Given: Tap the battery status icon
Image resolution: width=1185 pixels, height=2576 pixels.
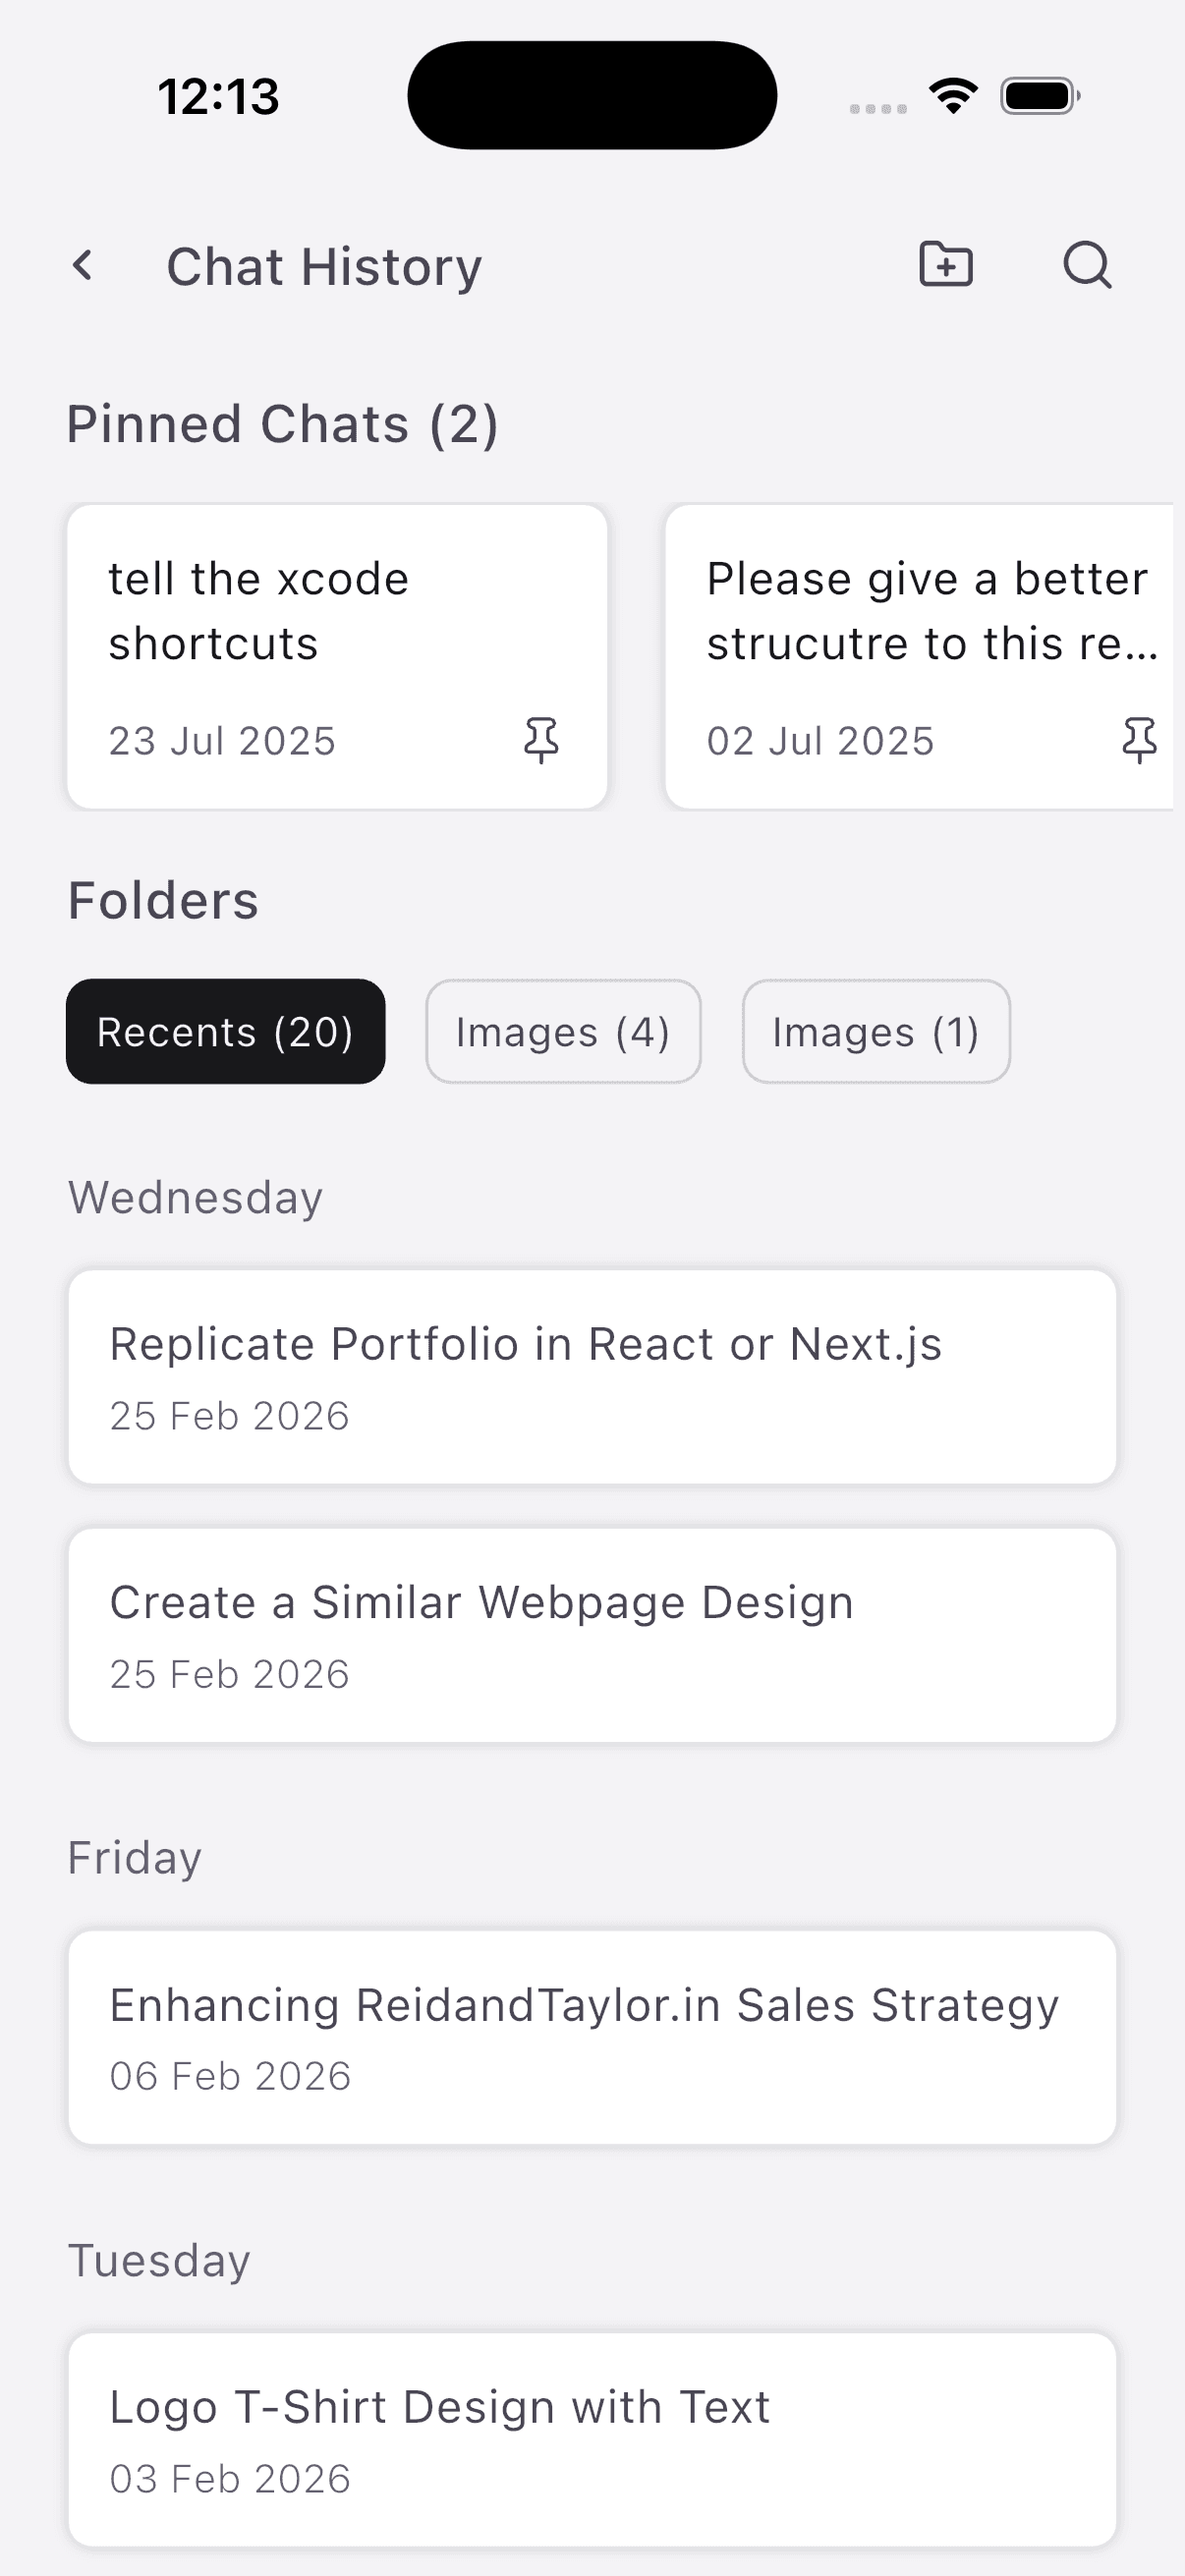Looking at the screenshot, I should [x=1039, y=96].
